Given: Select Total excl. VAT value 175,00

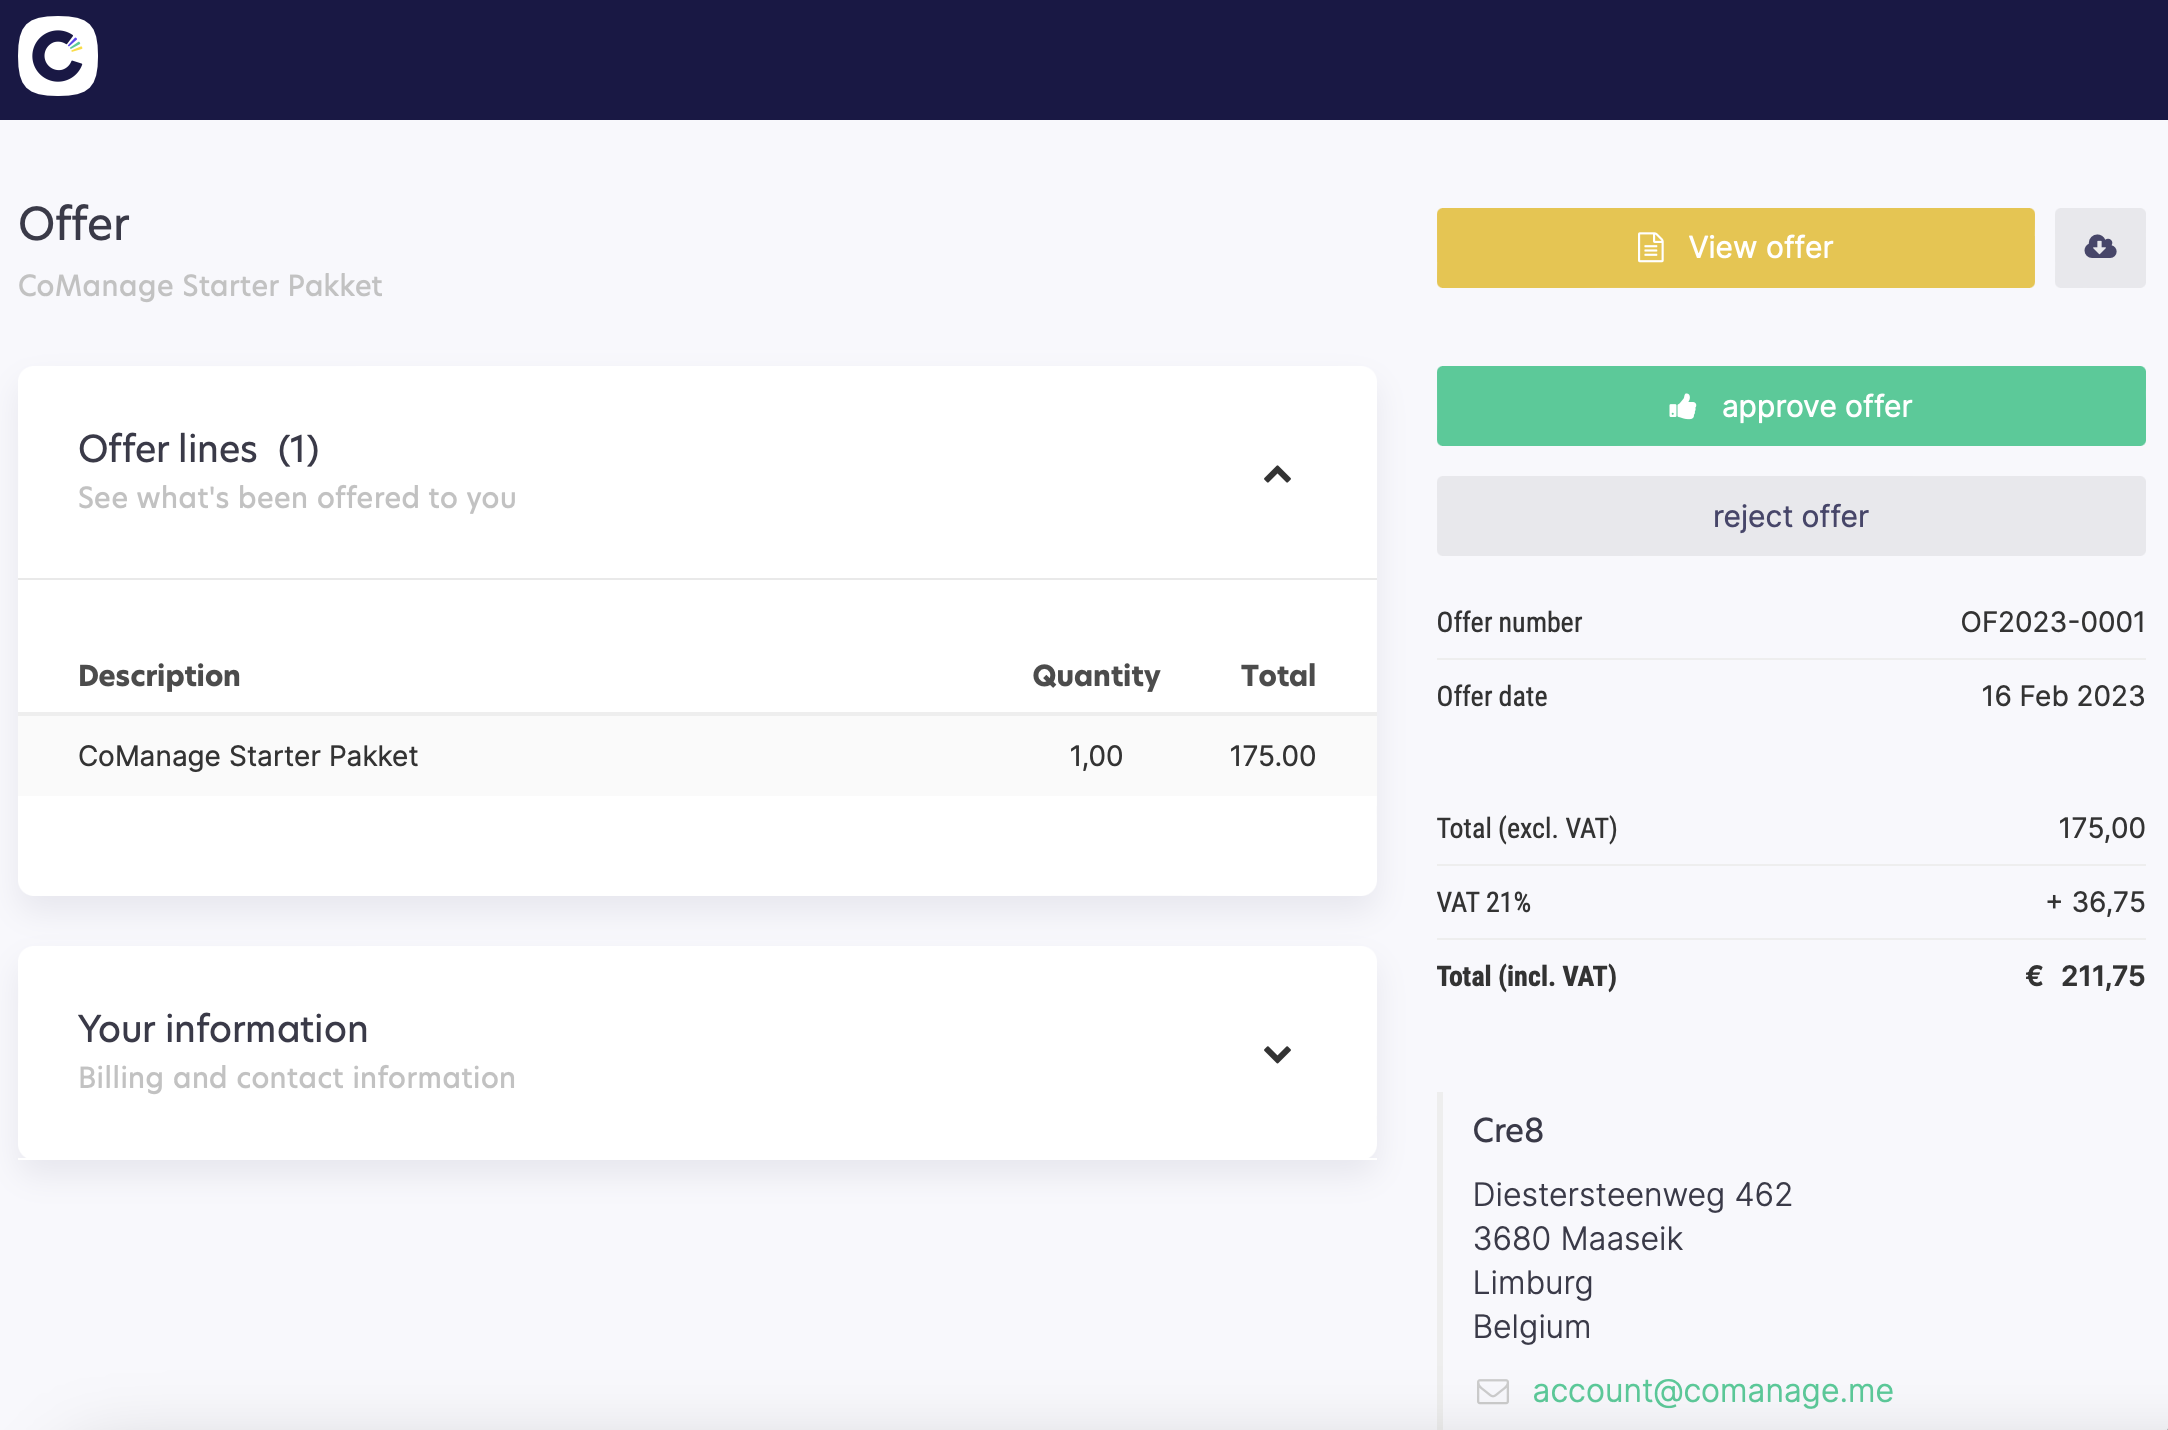Looking at the screenshot, I should point(2101,828).
